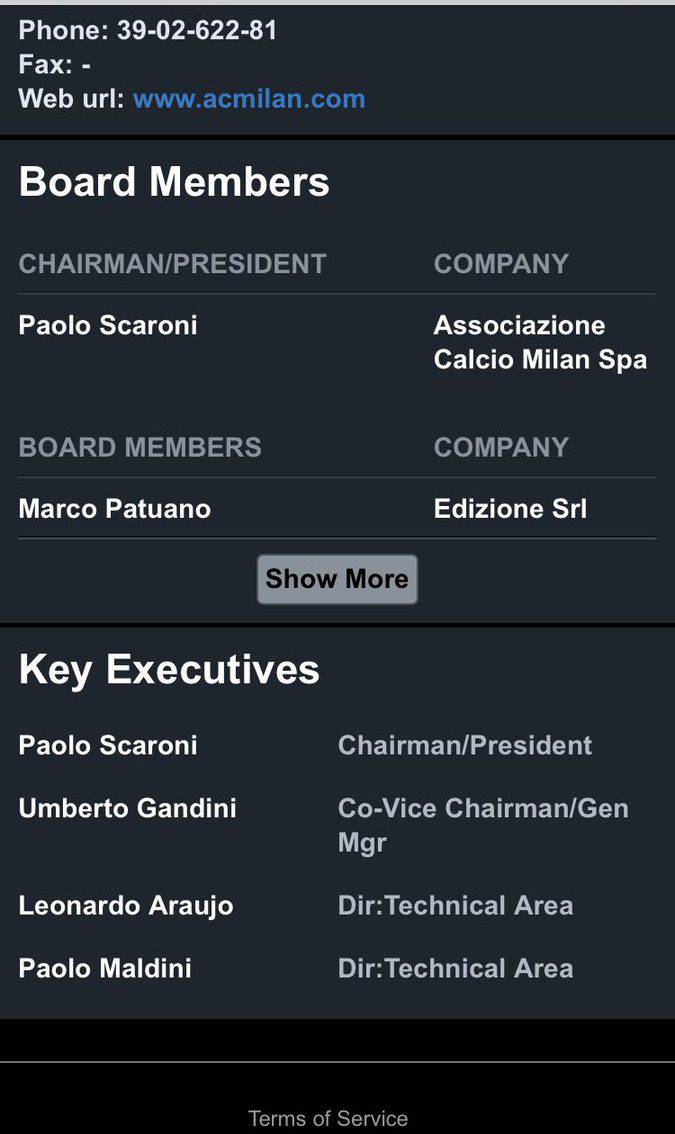The width and height of the screenshot is (675, 1134).
Task: Select Paolo Scaroni in Key Executives list
Action: [x=108, y=745]
